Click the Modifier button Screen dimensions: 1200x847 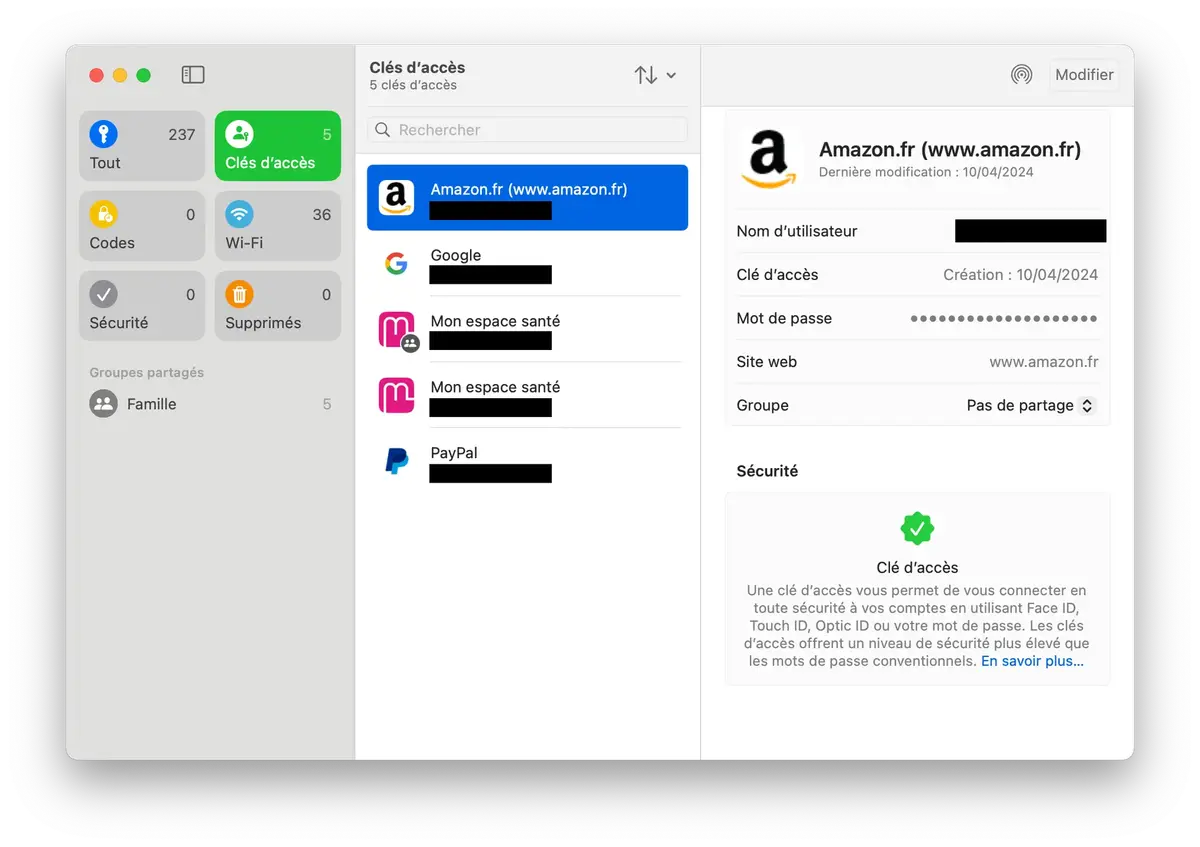tap(1084, 74)
